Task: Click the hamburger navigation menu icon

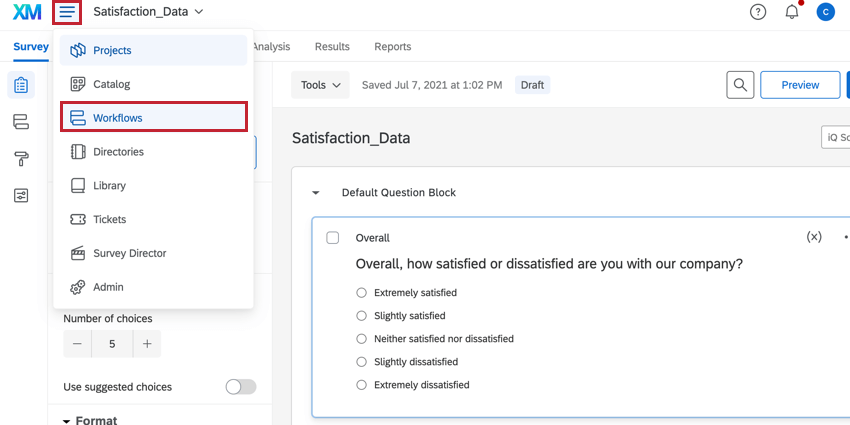Action: pyautogui.click(x=68, y=12)
